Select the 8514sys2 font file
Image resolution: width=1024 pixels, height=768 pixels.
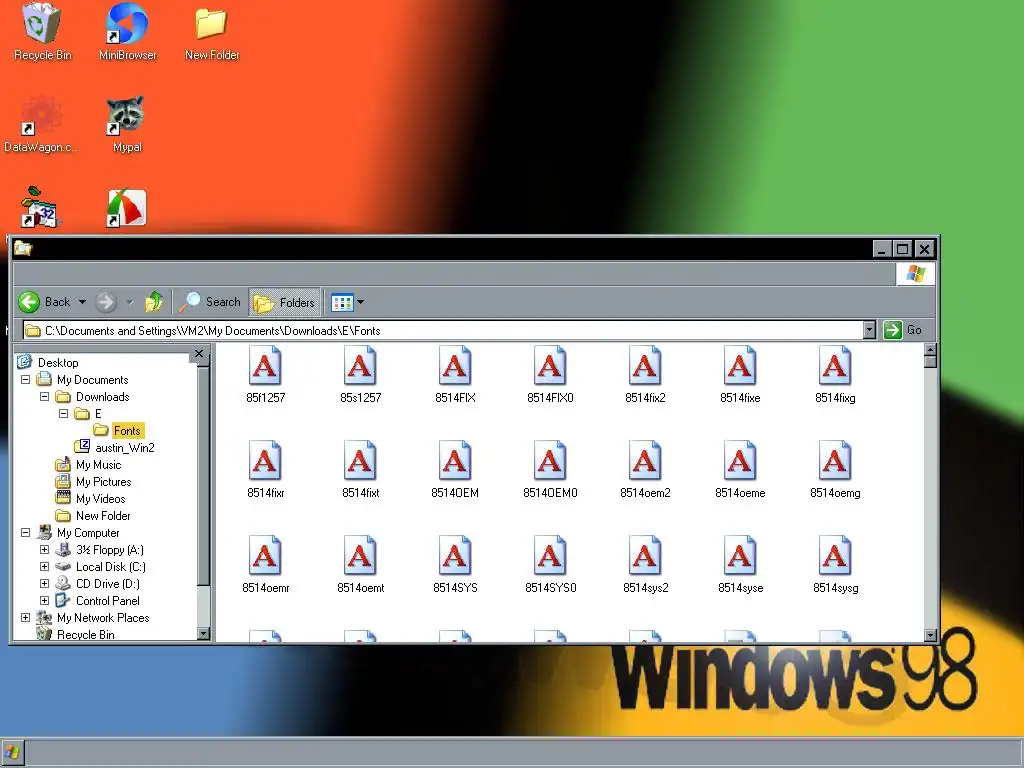tap(645, 564)
